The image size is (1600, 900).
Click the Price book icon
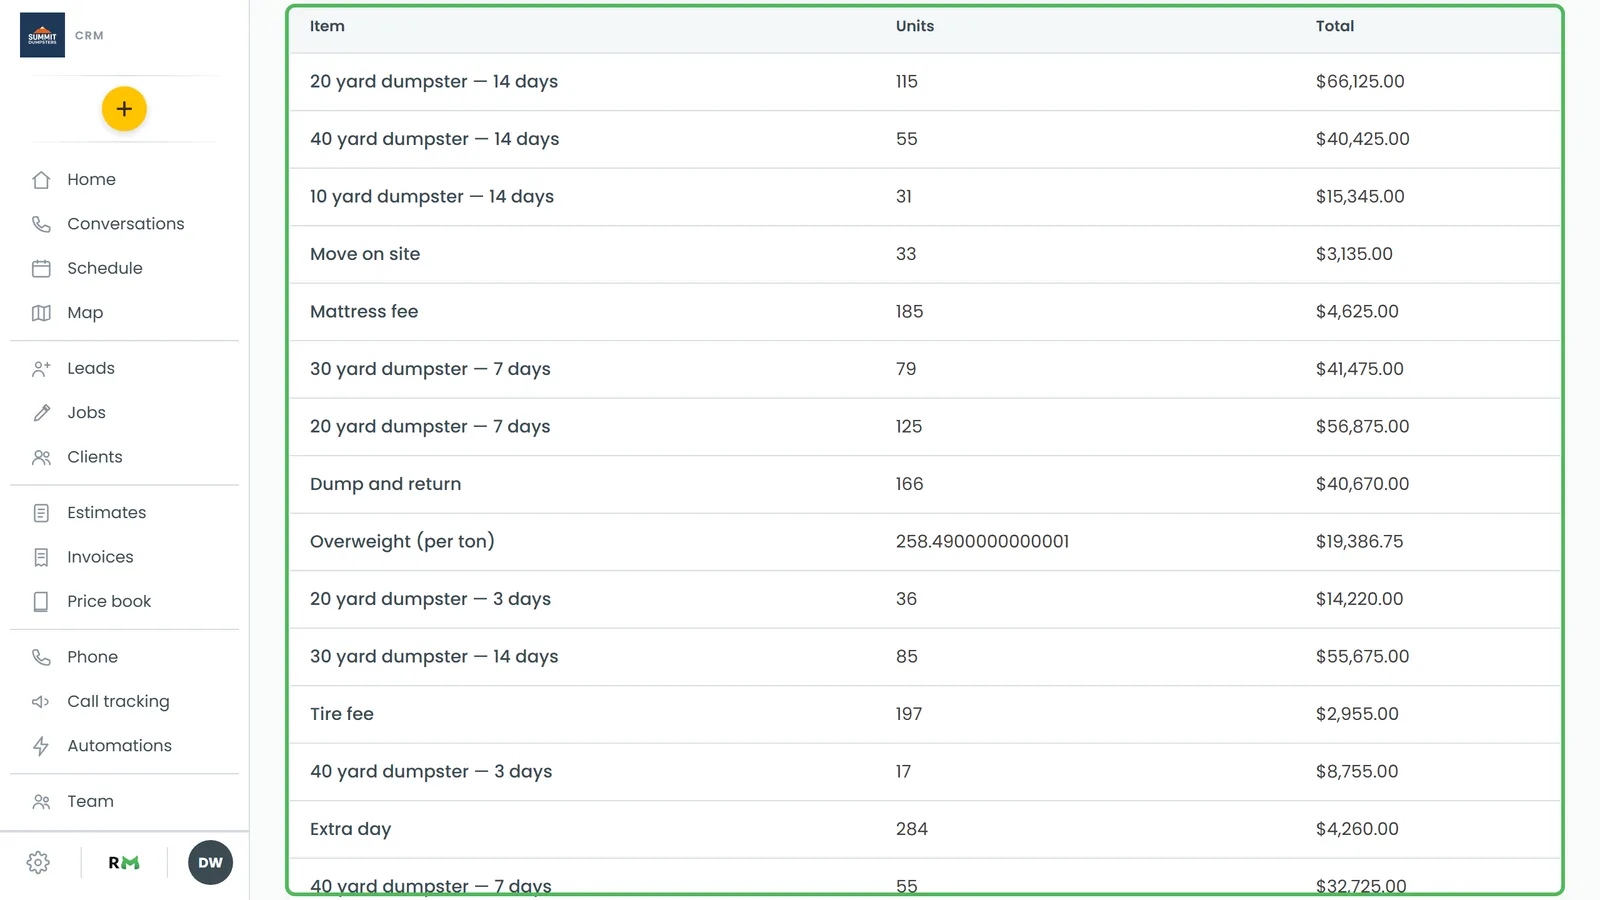point(41,601)
